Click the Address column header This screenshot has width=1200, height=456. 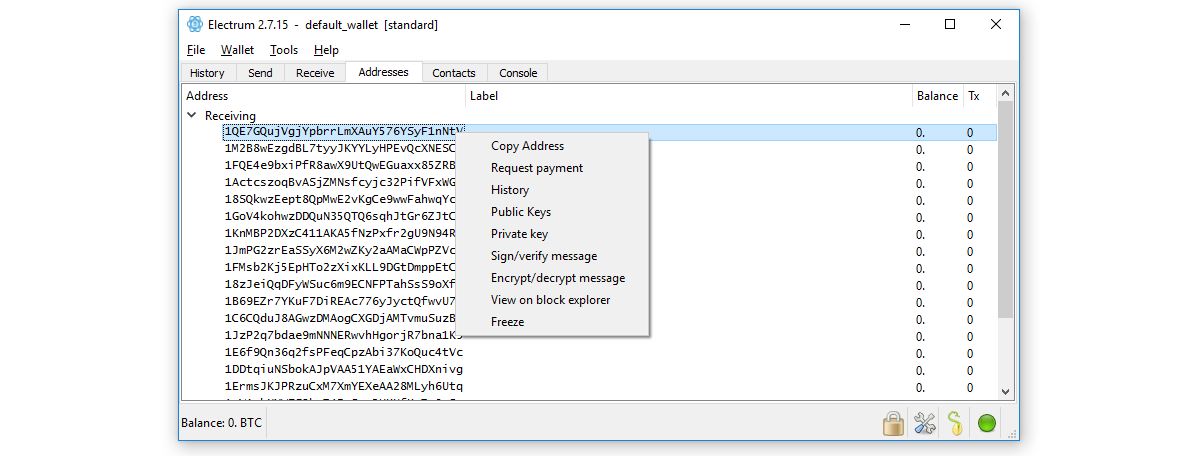[x=324, y=96]
